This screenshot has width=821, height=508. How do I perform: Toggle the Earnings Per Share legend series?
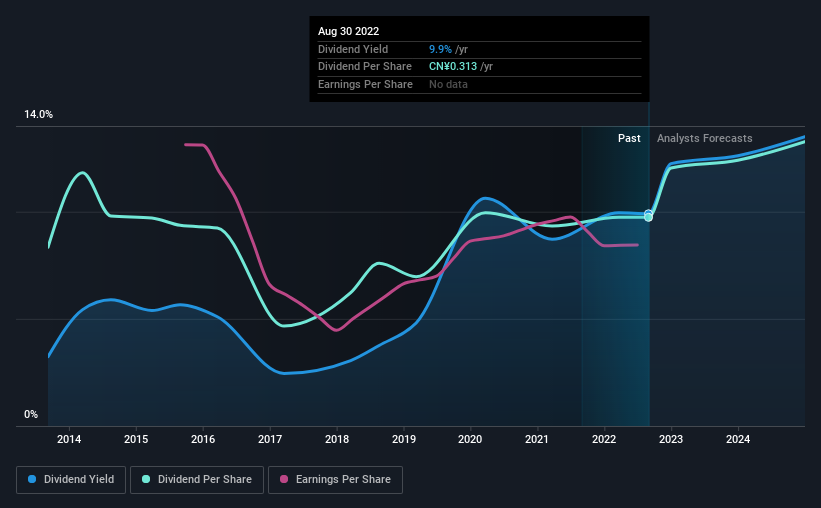[335, 480]
